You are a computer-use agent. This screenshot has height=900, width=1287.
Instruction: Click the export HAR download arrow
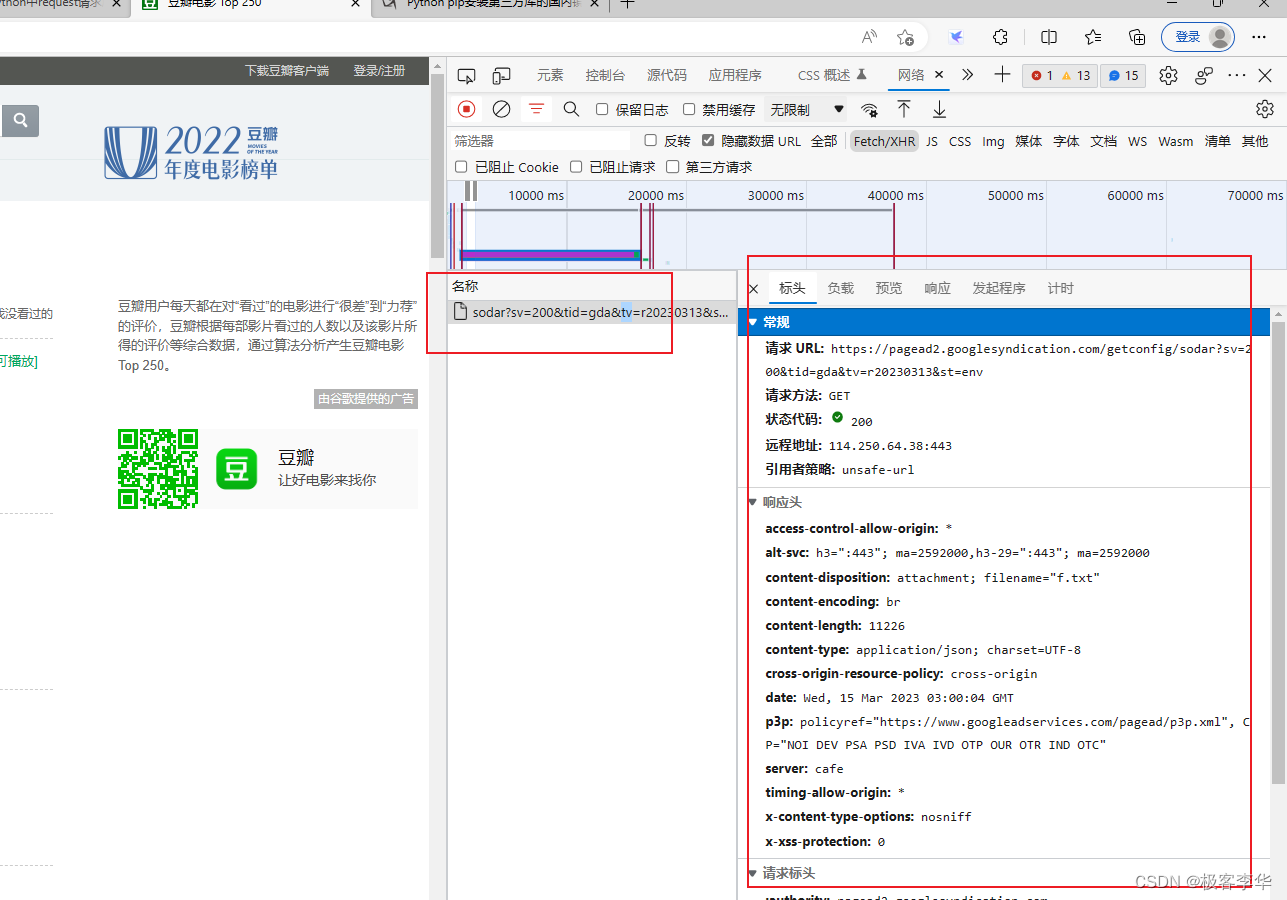(939, 109)
